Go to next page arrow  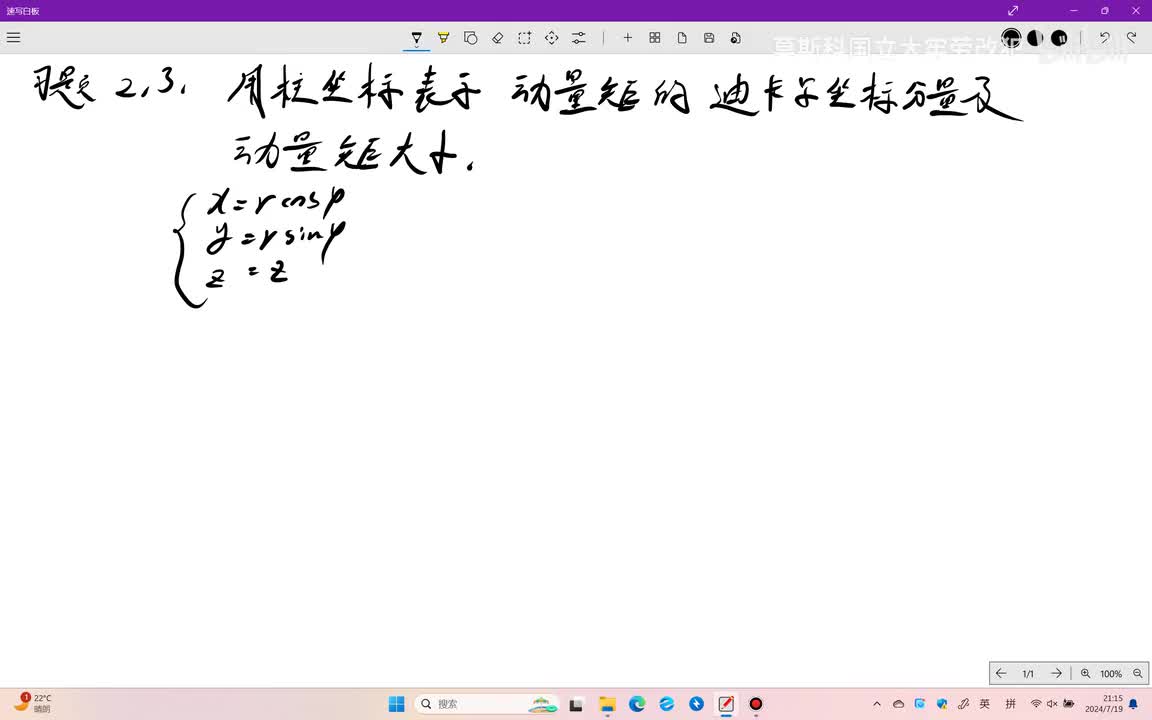1056,673
